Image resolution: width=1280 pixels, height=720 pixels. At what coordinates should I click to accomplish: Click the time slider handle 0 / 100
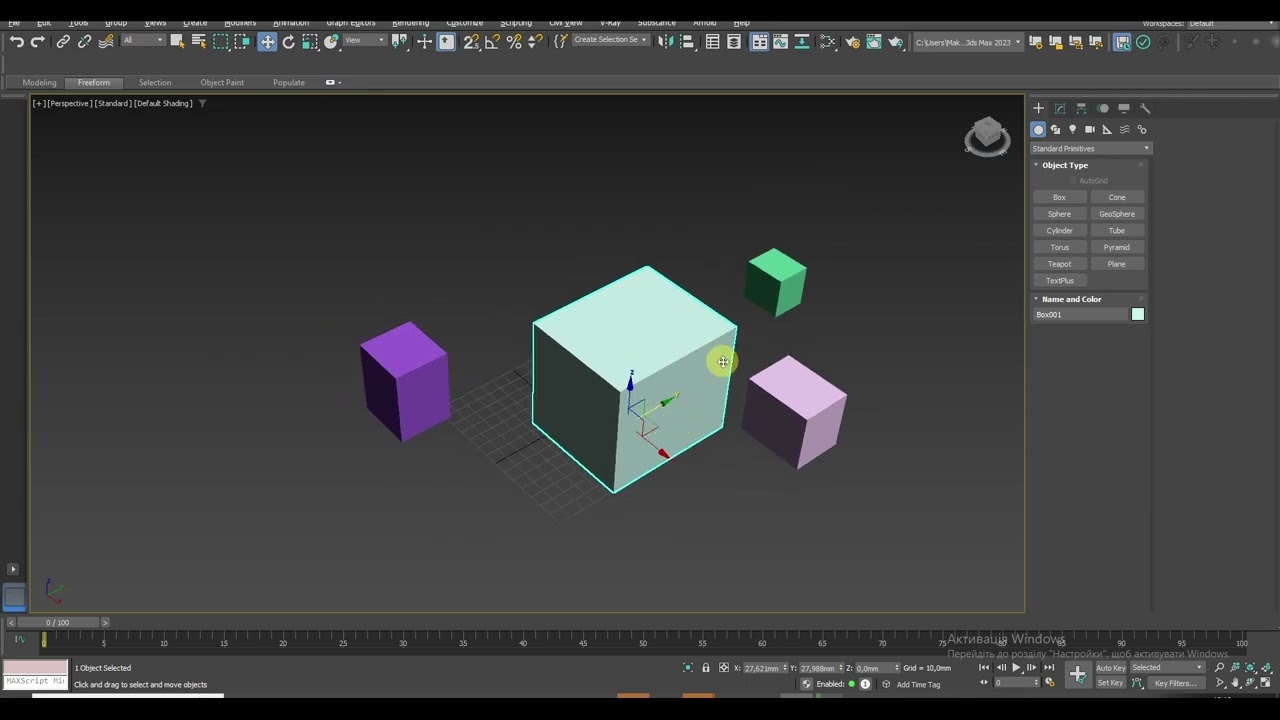pyautogui.click(x=57, y=623)
